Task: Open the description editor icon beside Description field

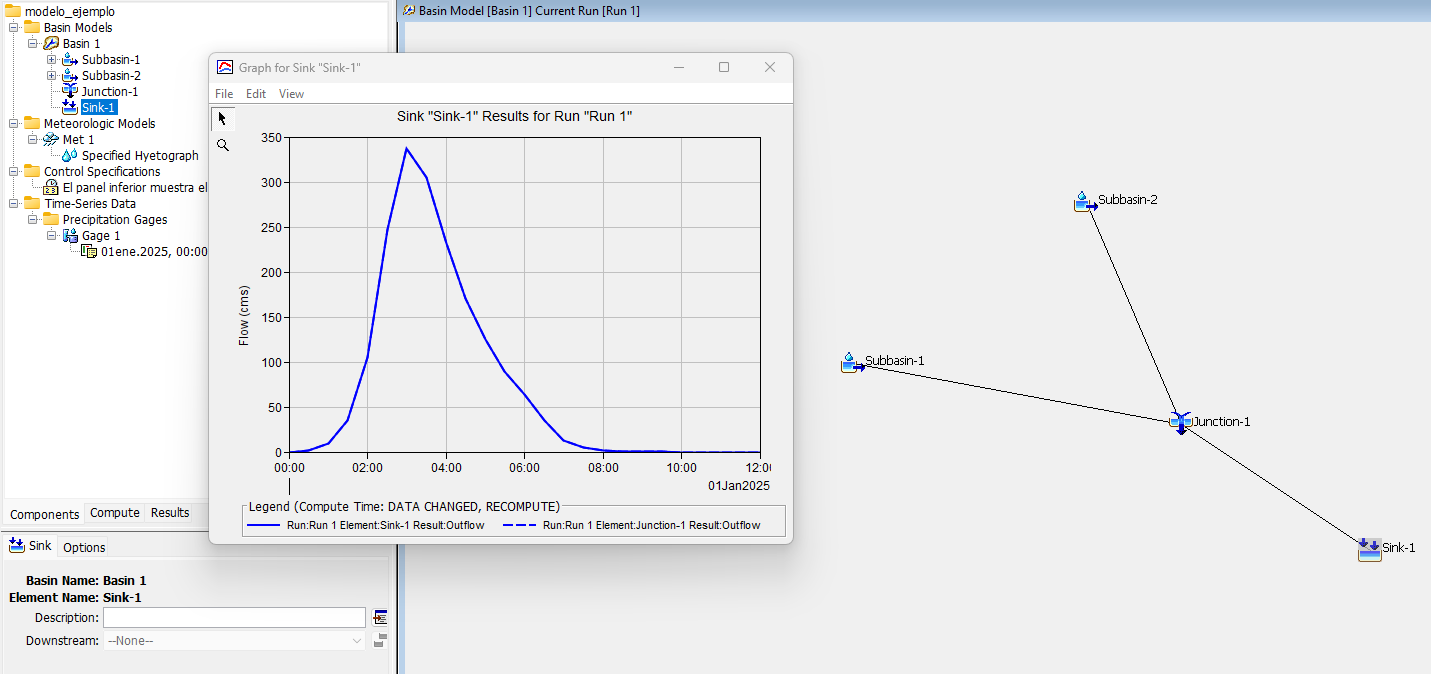Action: pyautogui.click(x=380, y=618)
